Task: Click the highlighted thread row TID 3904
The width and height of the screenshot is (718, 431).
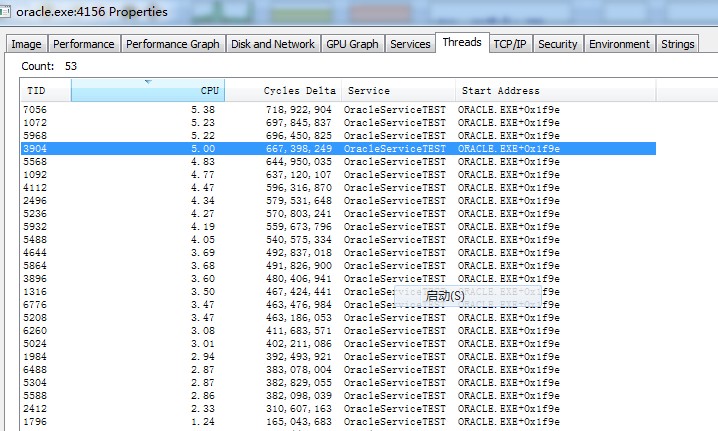Action: [x=338, y=148]
